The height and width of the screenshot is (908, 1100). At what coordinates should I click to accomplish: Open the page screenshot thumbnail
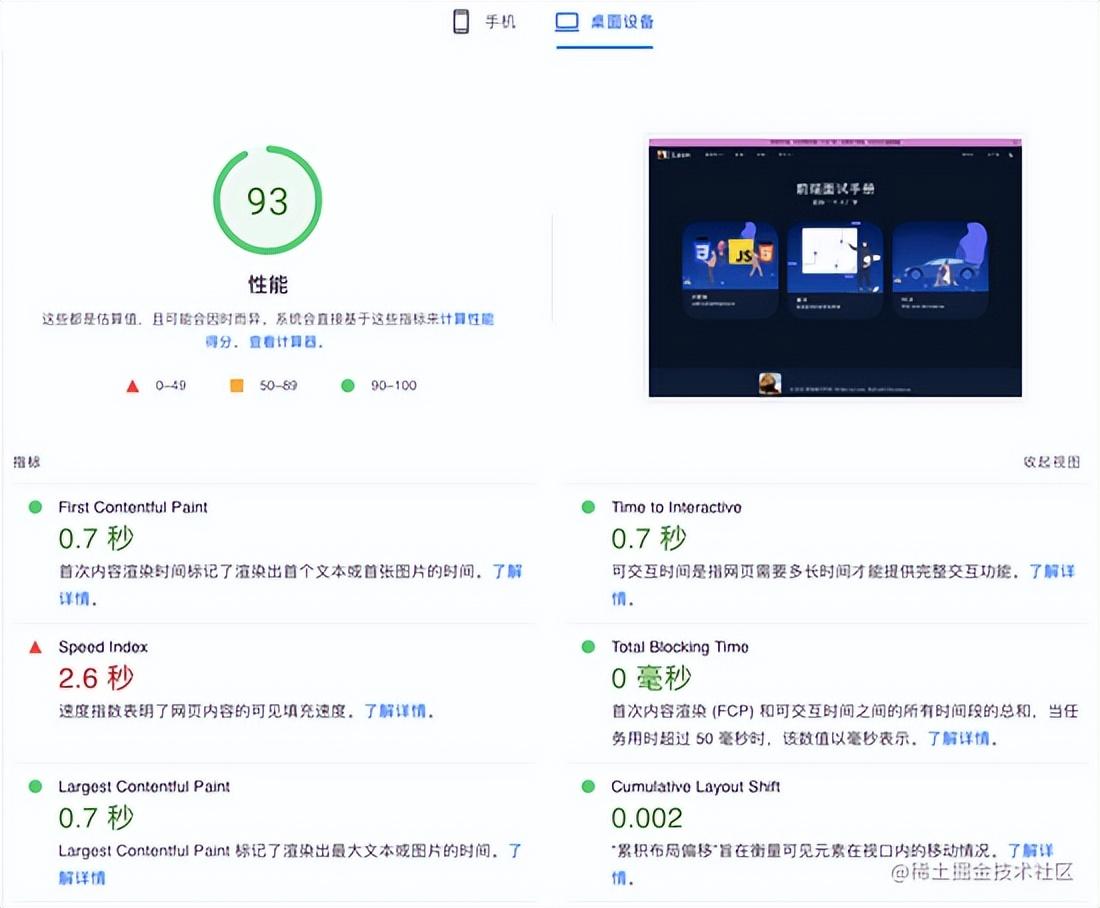(835, 267)
